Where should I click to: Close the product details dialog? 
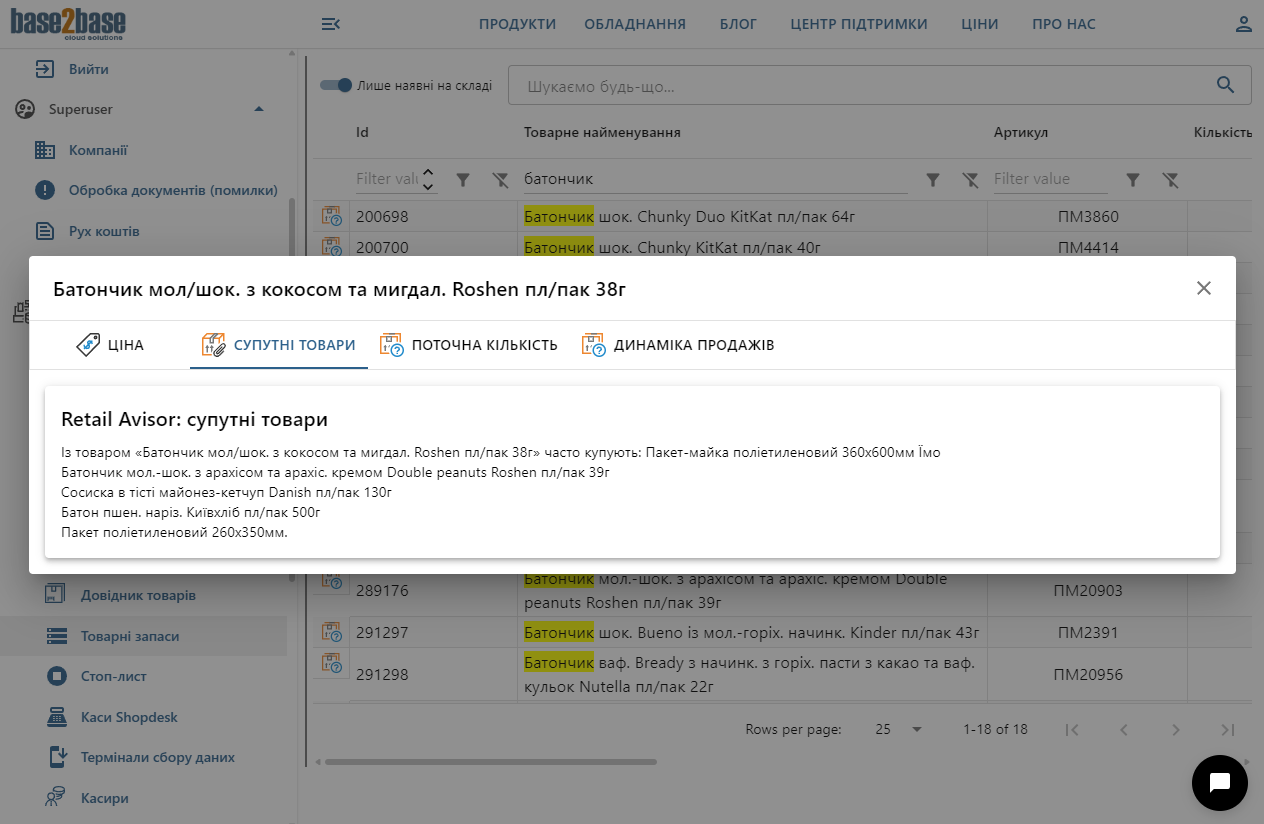pyautogui.click(x=1203, y=288)
